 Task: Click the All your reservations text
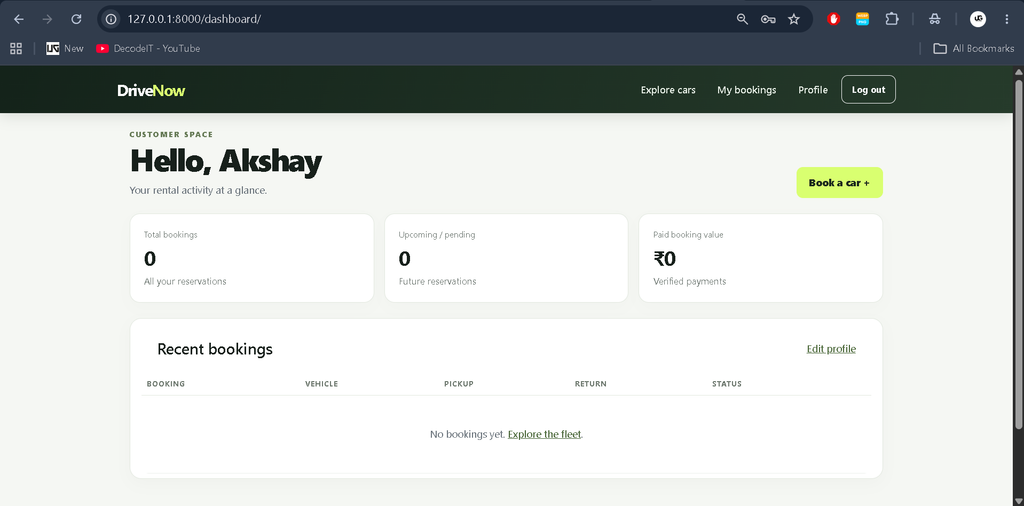tap(185, 281)
